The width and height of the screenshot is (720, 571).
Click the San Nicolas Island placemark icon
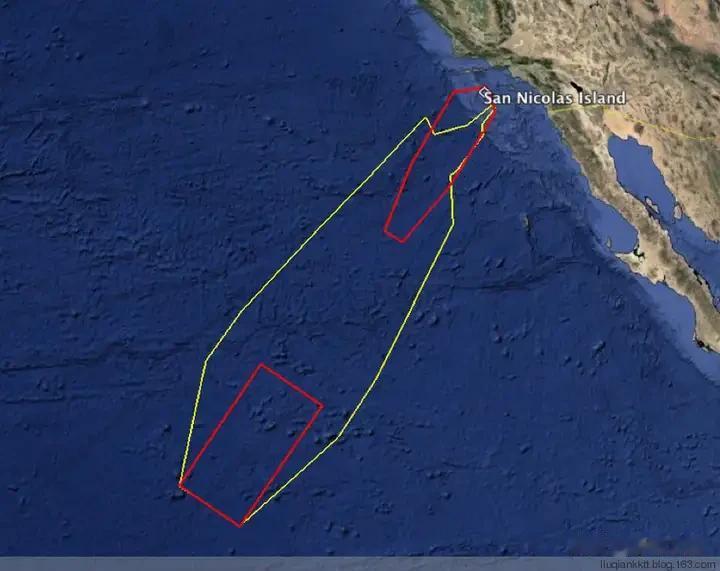click(484, 94)
